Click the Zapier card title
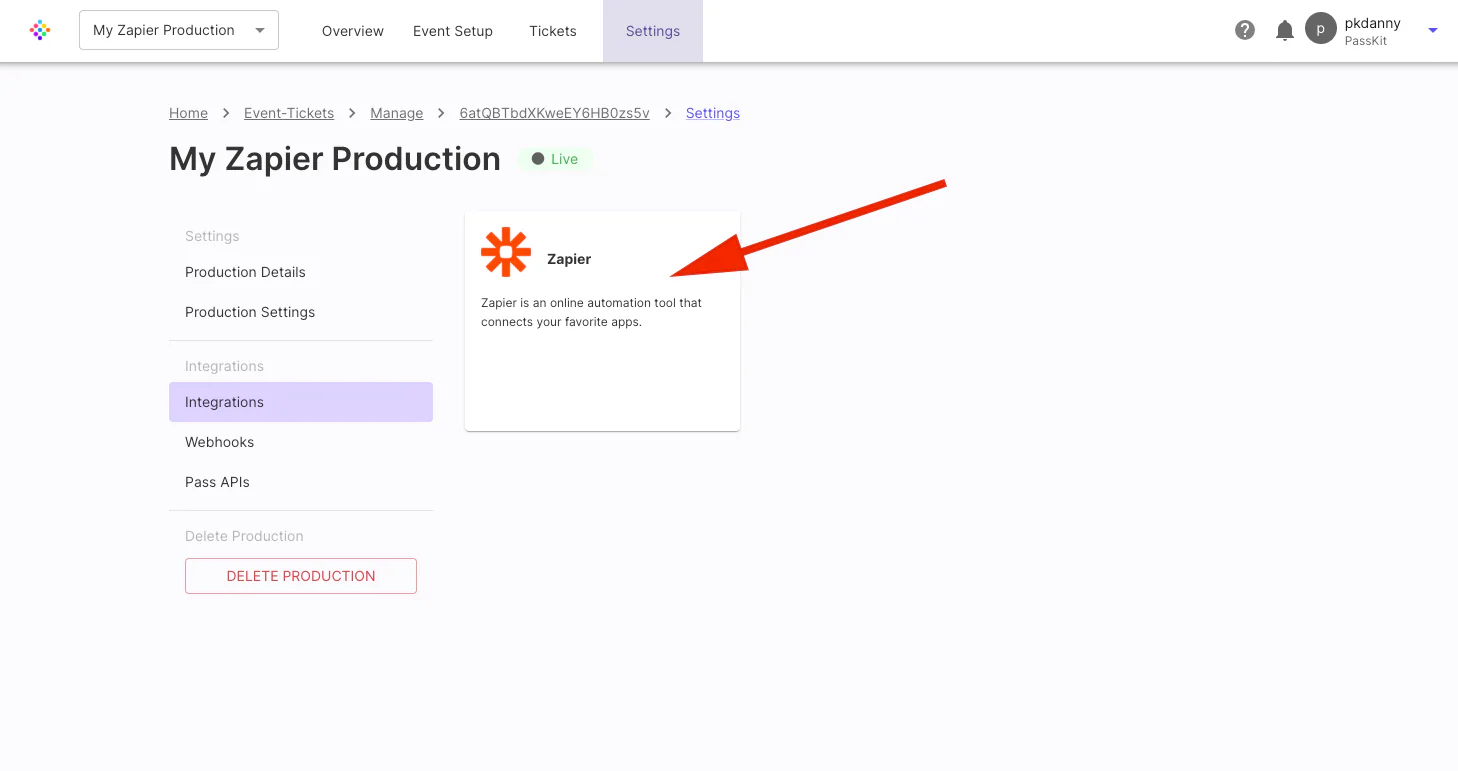Image resolution: width=1458 pixels, height=771 pixels. point(569,259)
